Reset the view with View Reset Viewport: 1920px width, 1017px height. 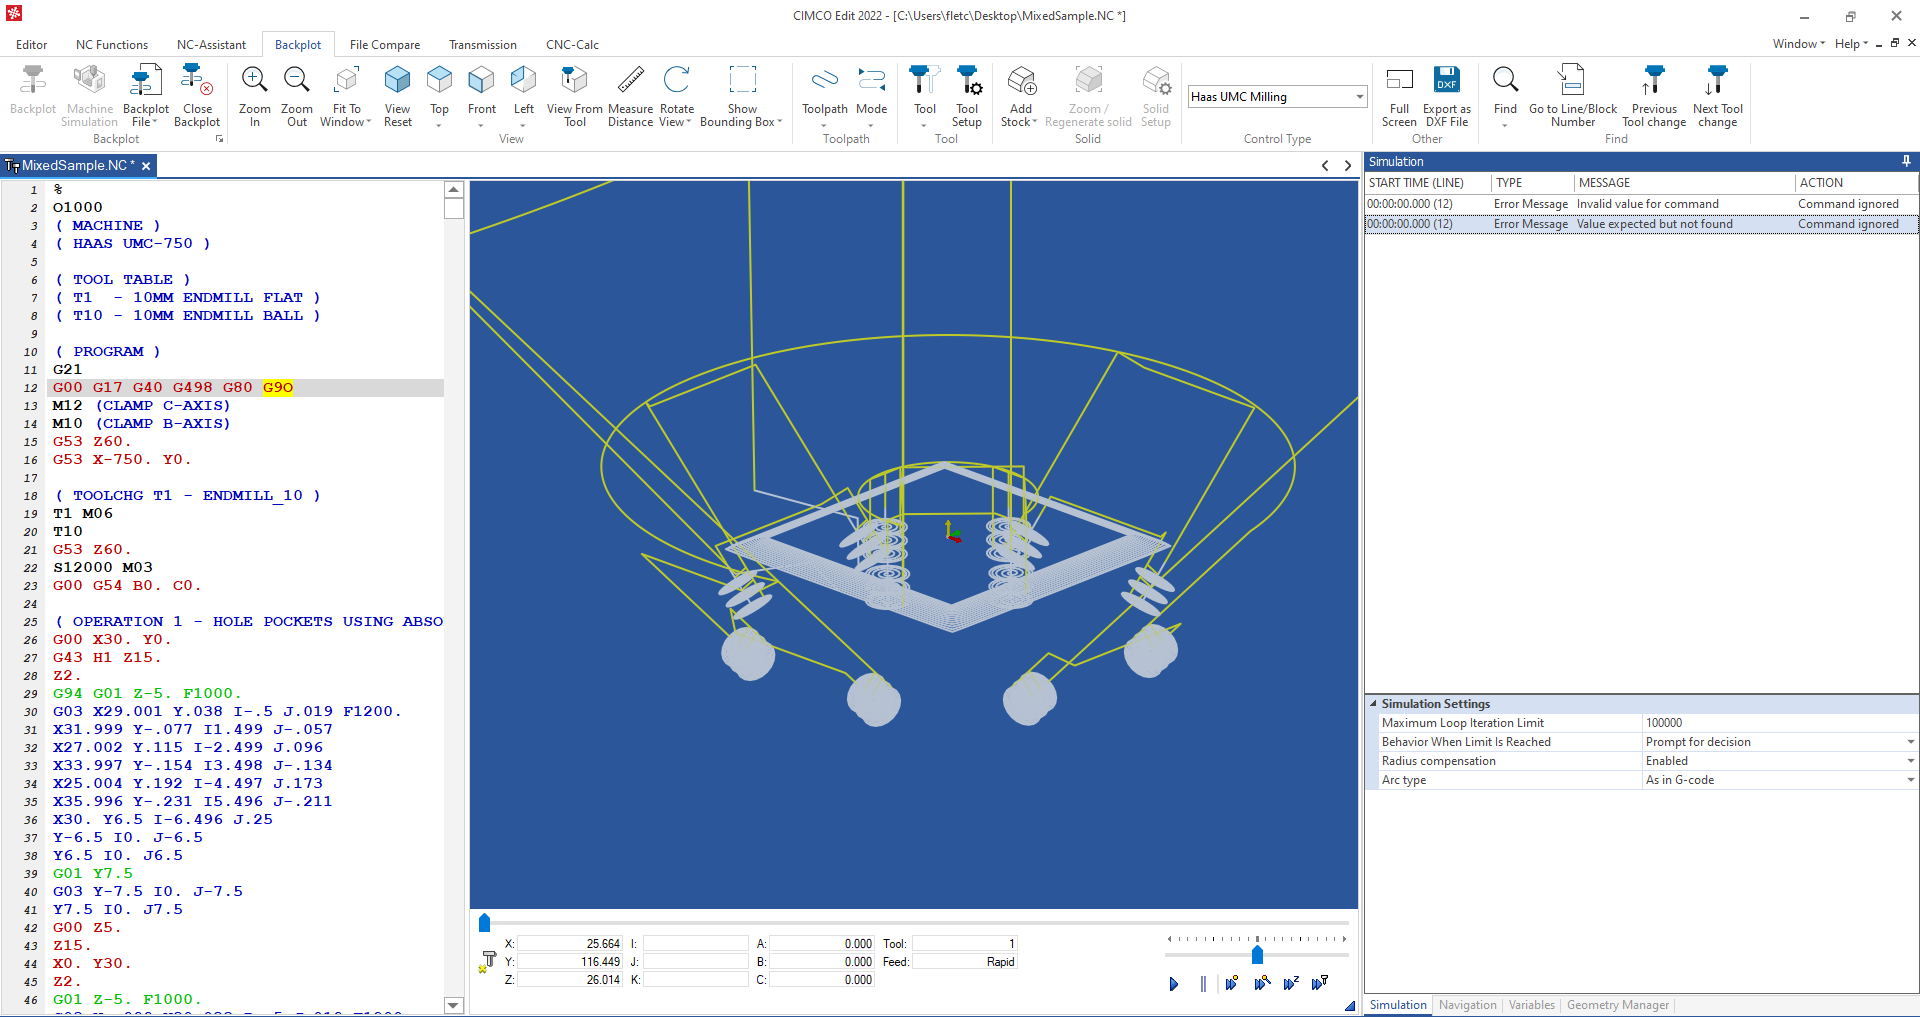point(397,96)
